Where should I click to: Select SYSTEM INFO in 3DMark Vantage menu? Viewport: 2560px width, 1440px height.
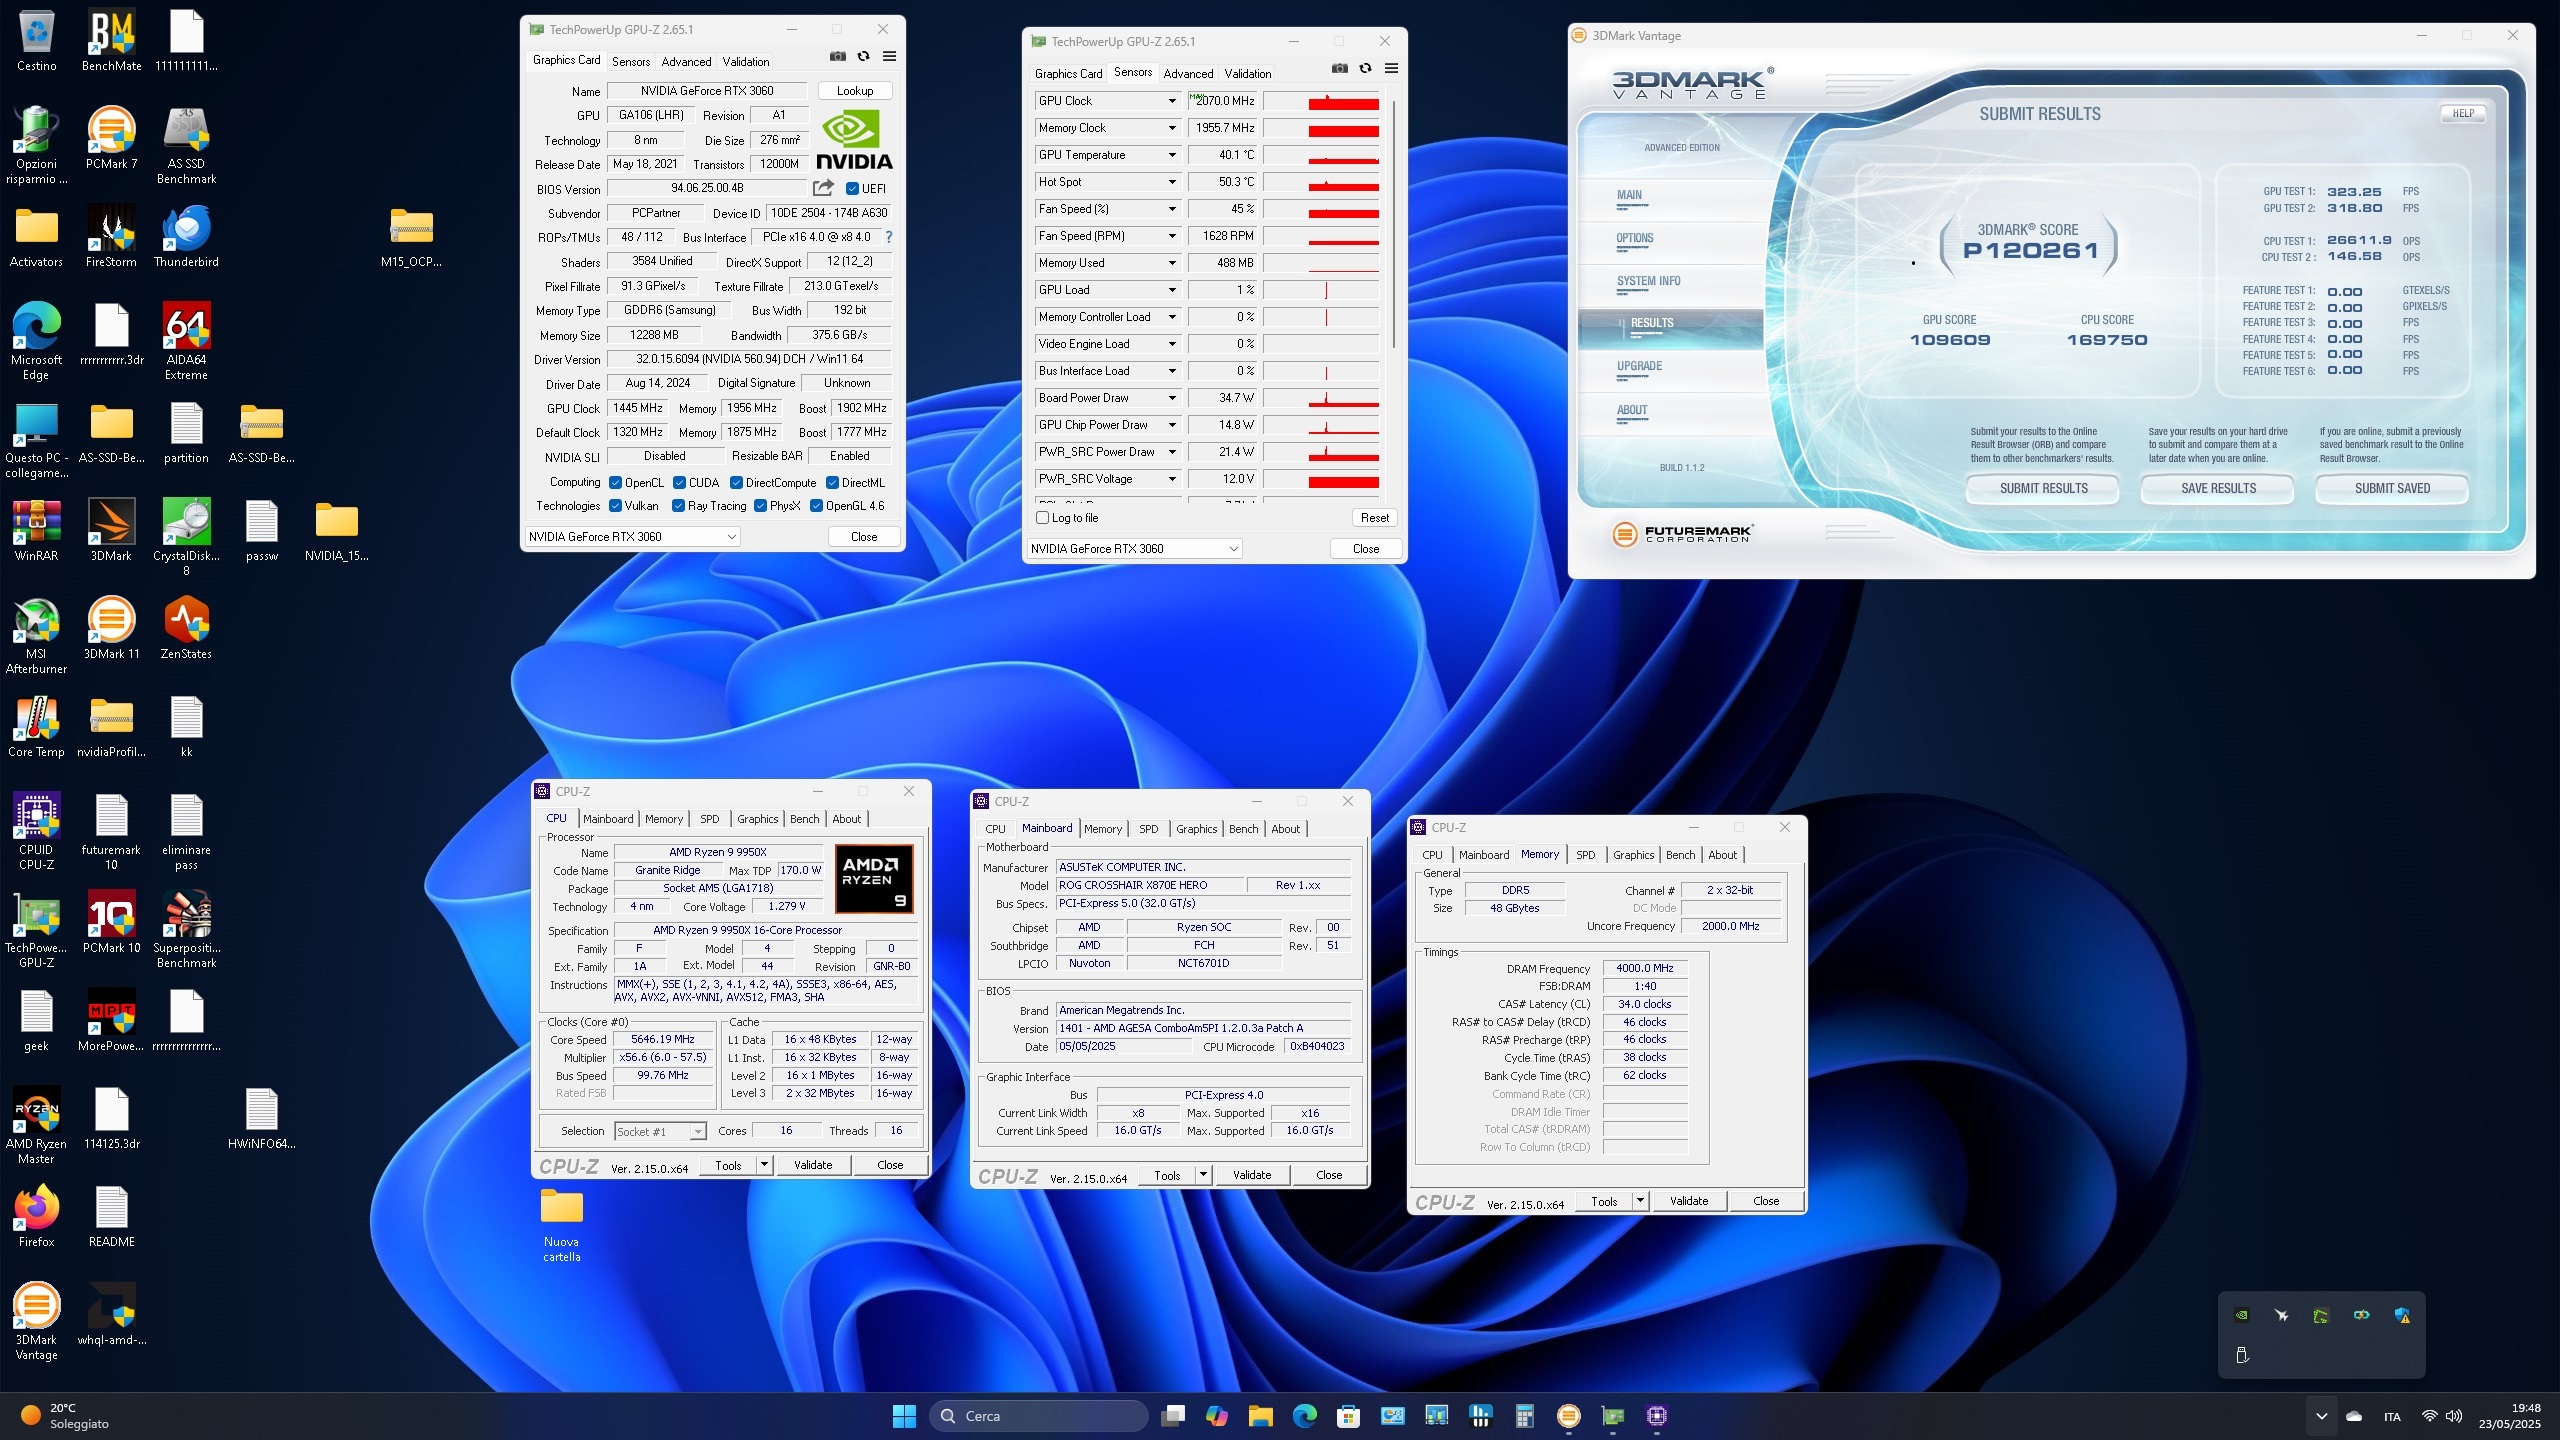pos(1648,281)
